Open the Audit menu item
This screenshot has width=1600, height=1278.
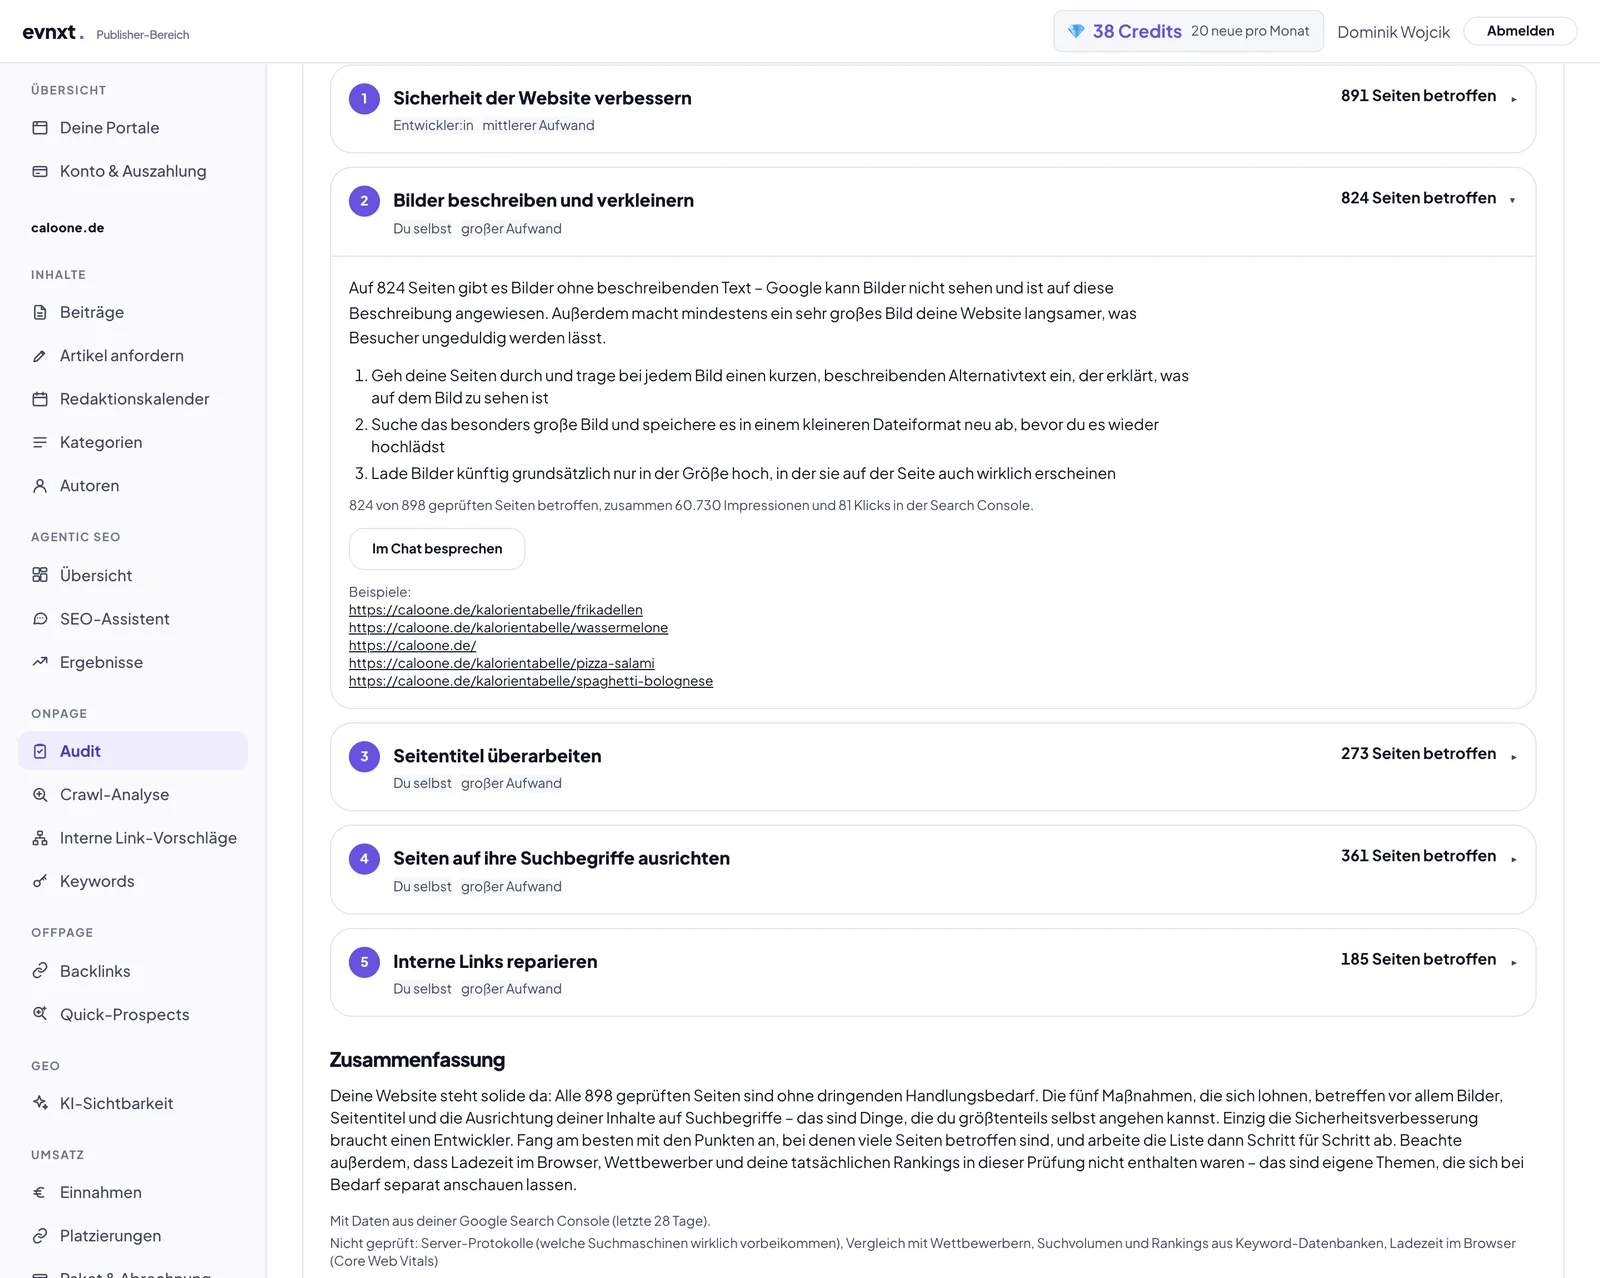[x=133, y=751]
